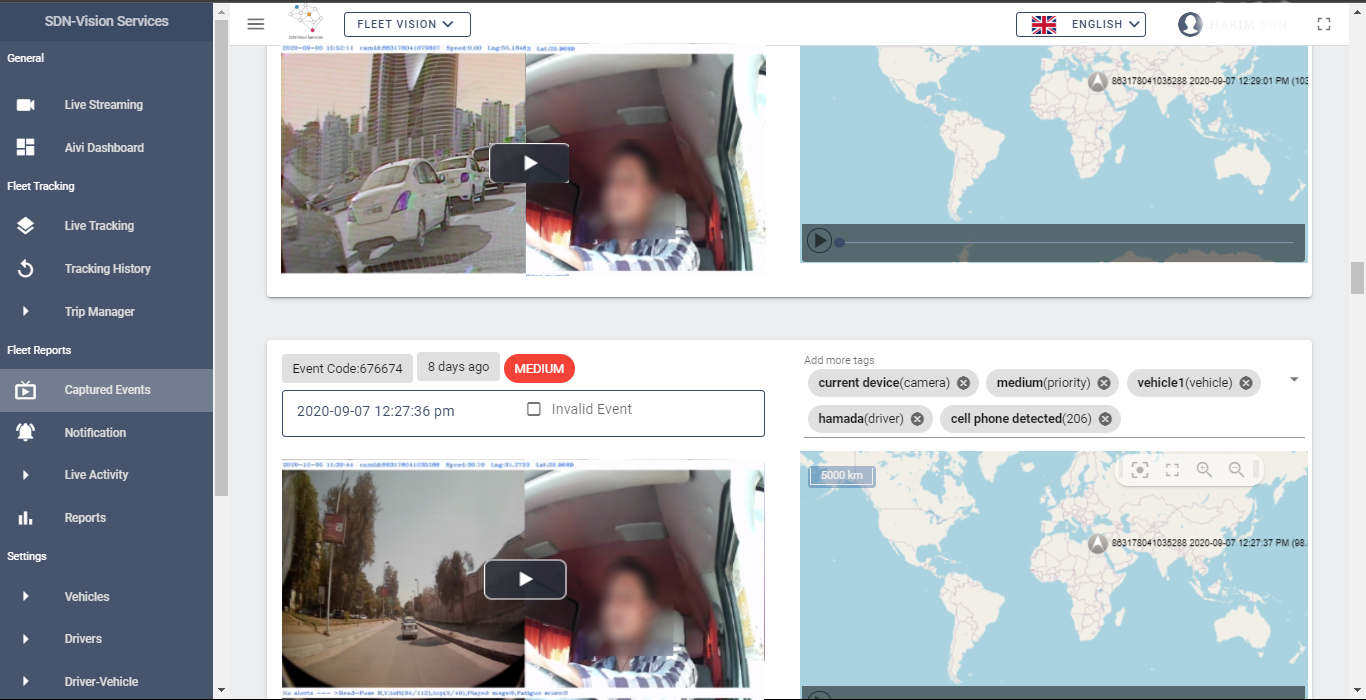
Task: Click the Event Code:676674 label
Action: [347, 369]
